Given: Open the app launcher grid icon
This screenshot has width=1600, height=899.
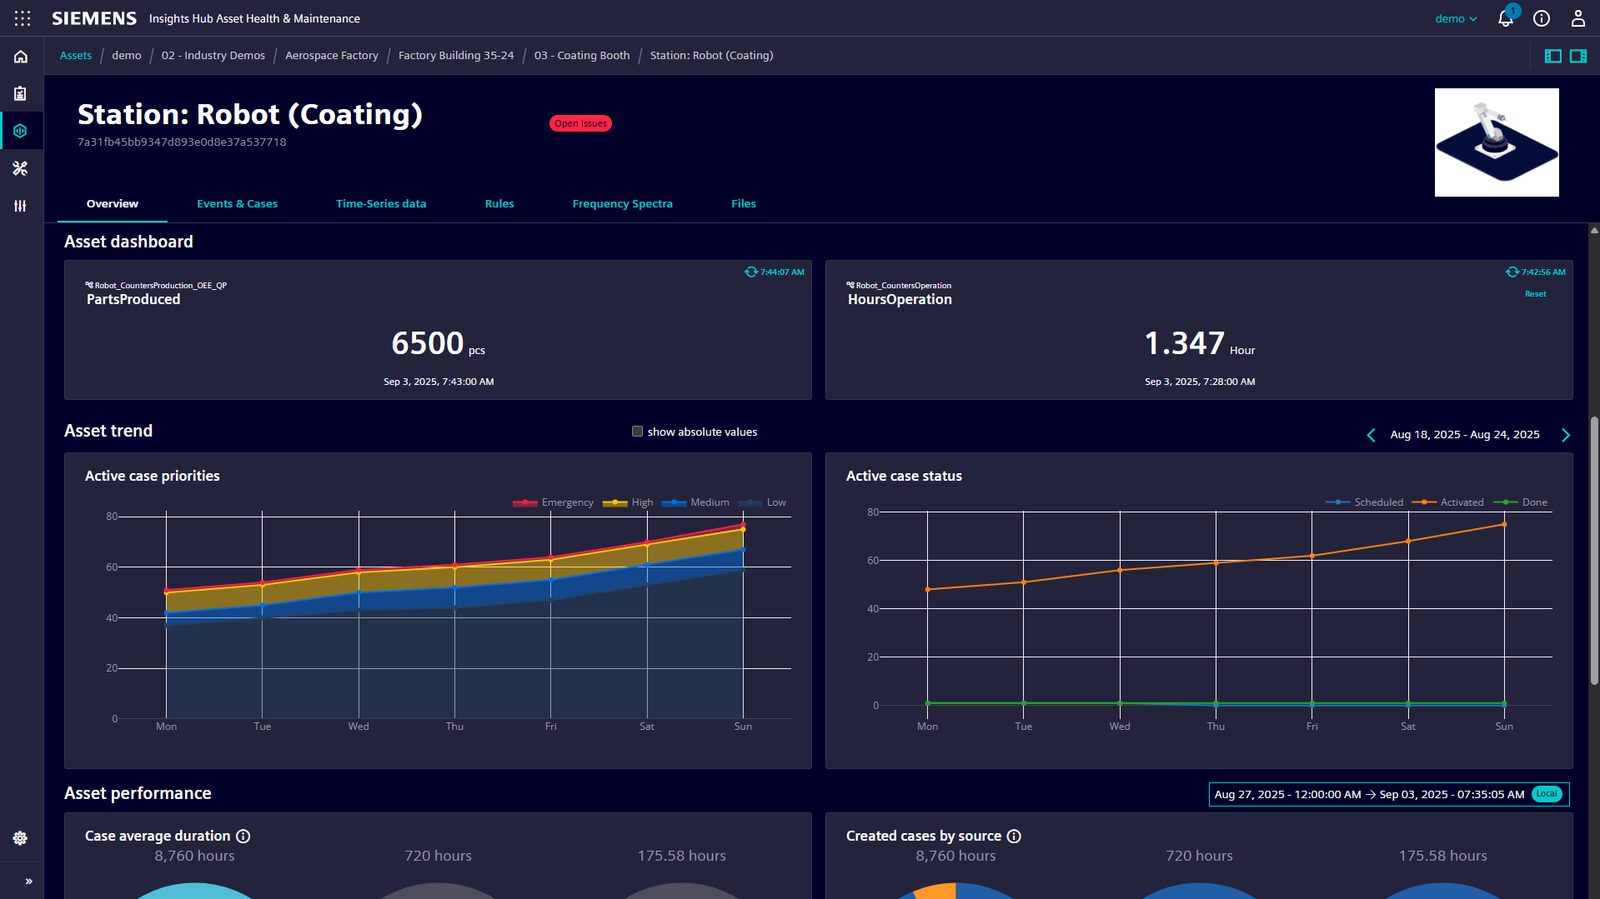Looking at the screenshot, I should click(x=22, y=18).
